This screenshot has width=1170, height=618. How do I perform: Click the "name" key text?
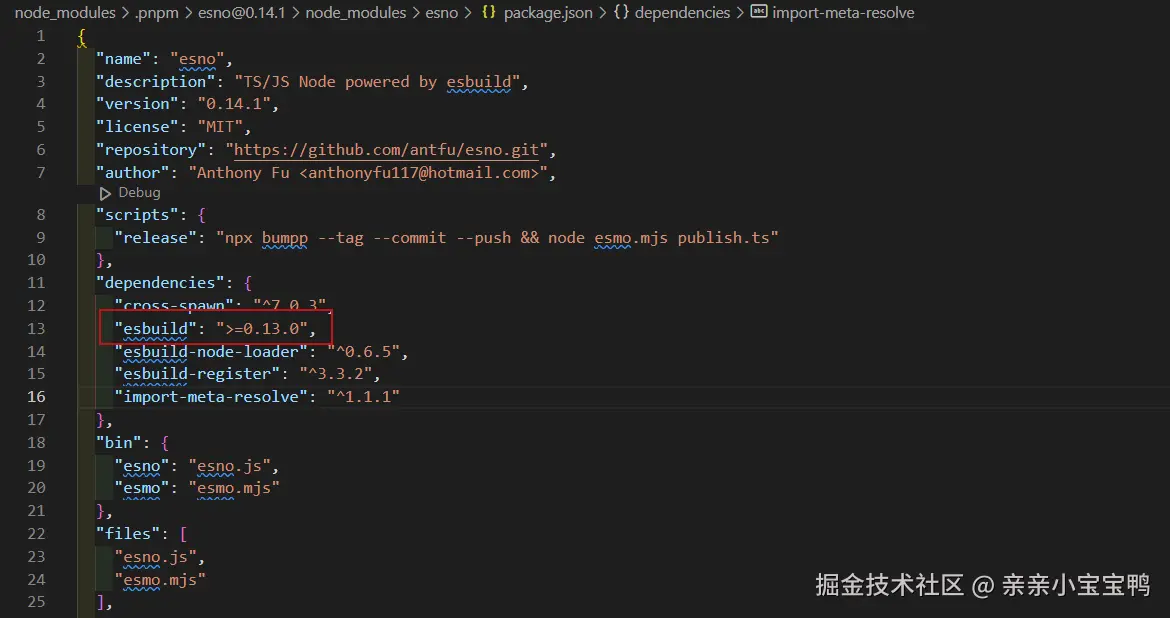[123, 59]
